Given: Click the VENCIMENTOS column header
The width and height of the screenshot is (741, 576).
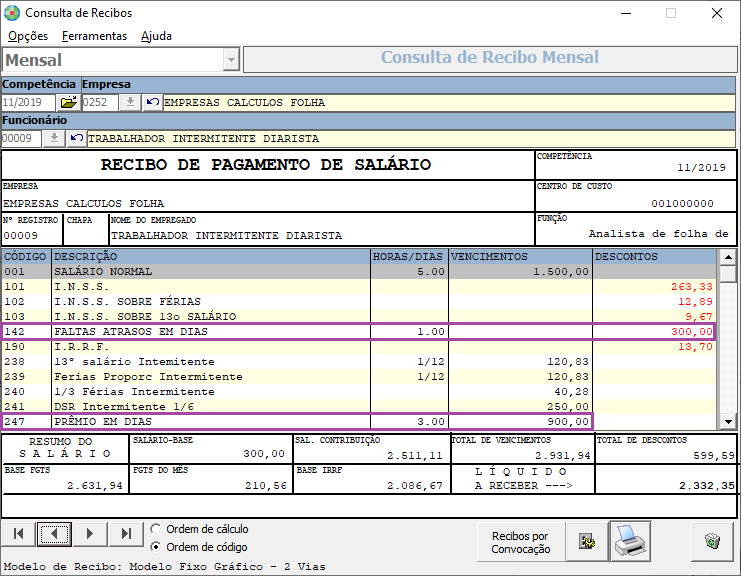Looking at the screenshot, I should (520, 257).
